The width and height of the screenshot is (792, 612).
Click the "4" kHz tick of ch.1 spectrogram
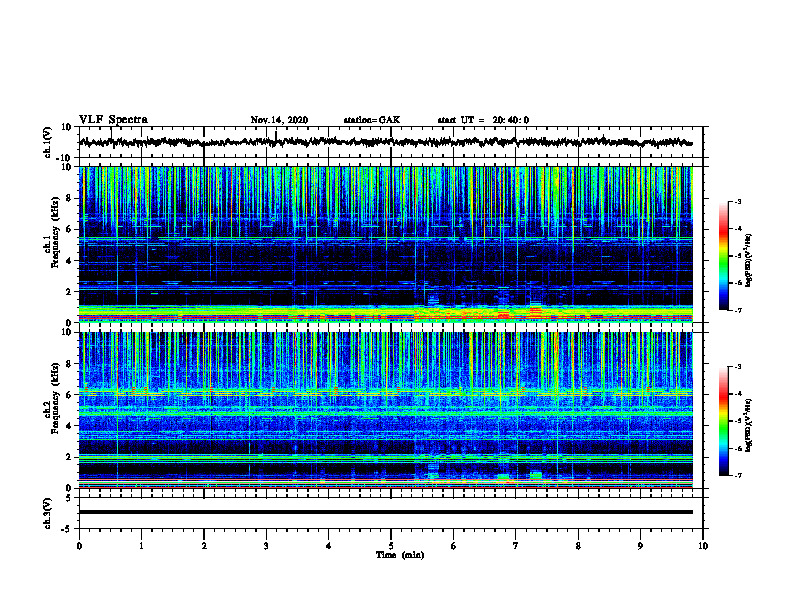point(69,261)
